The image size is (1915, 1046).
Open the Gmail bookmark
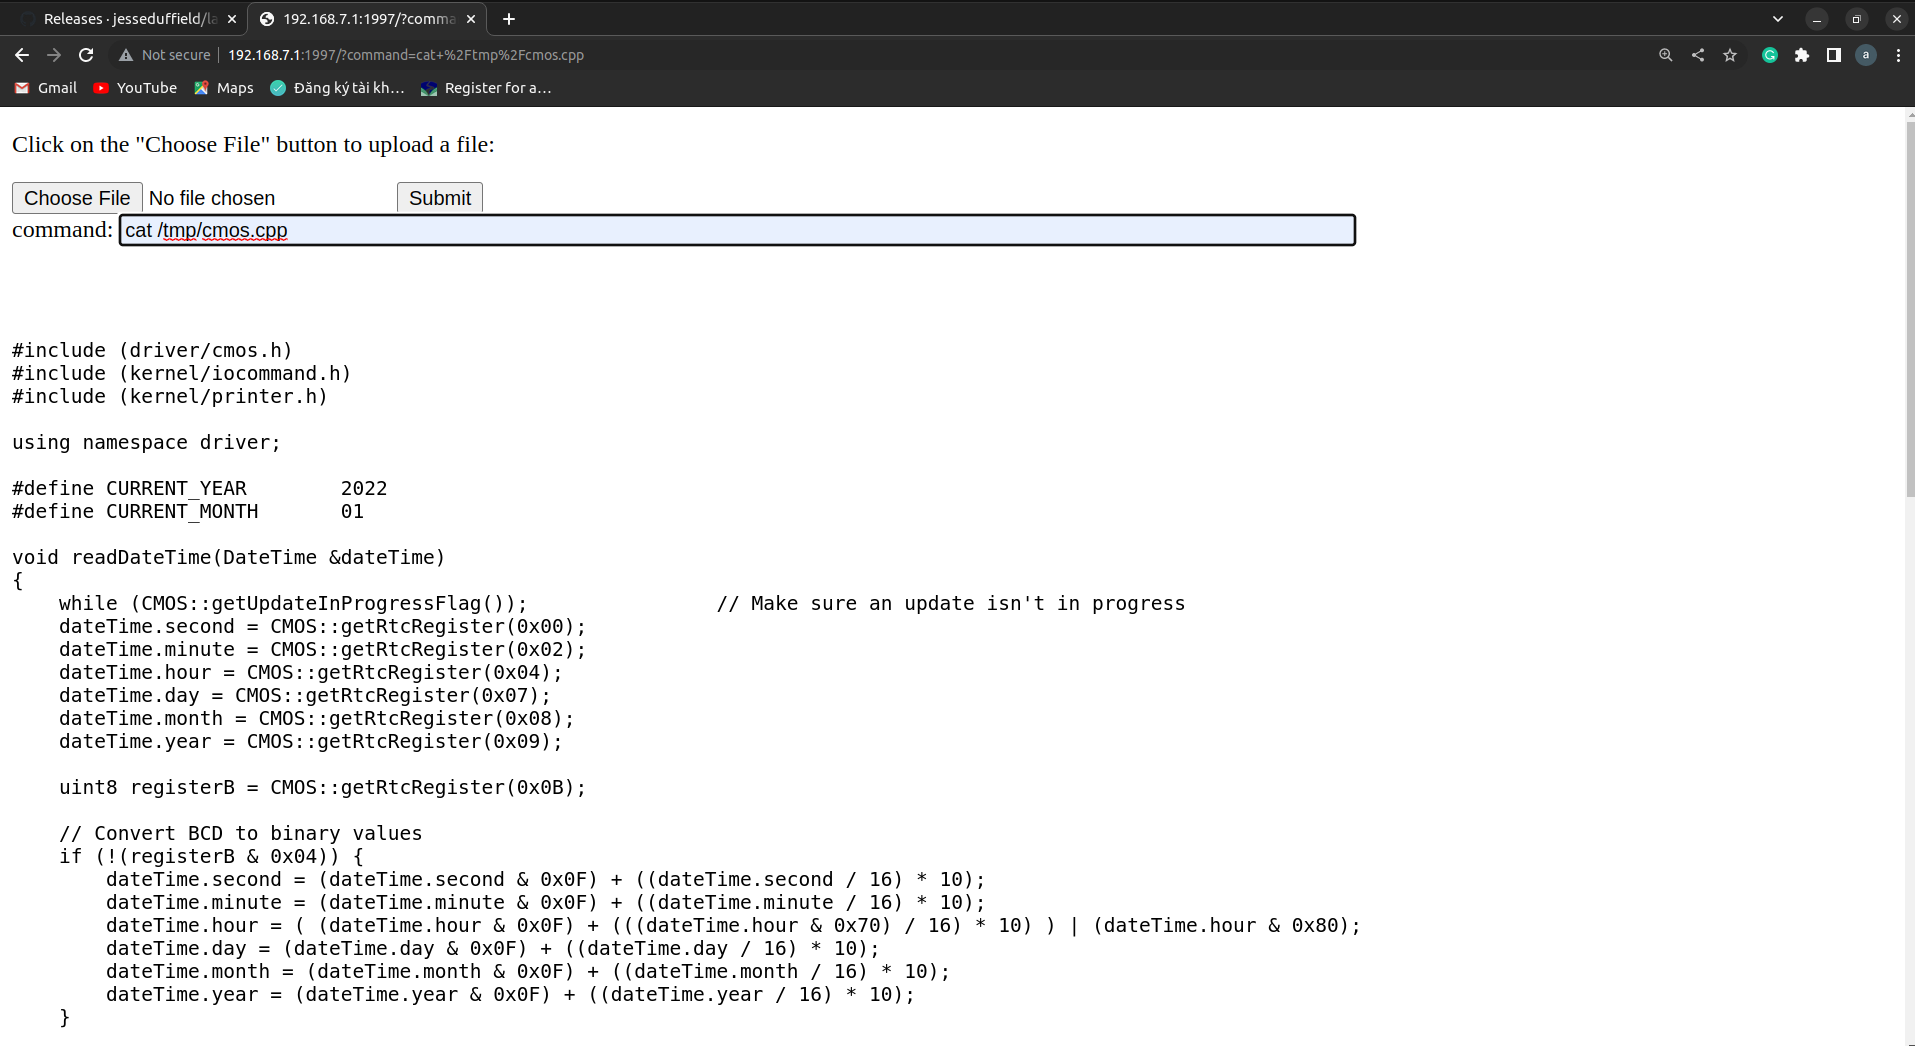[x=46, y=88]
